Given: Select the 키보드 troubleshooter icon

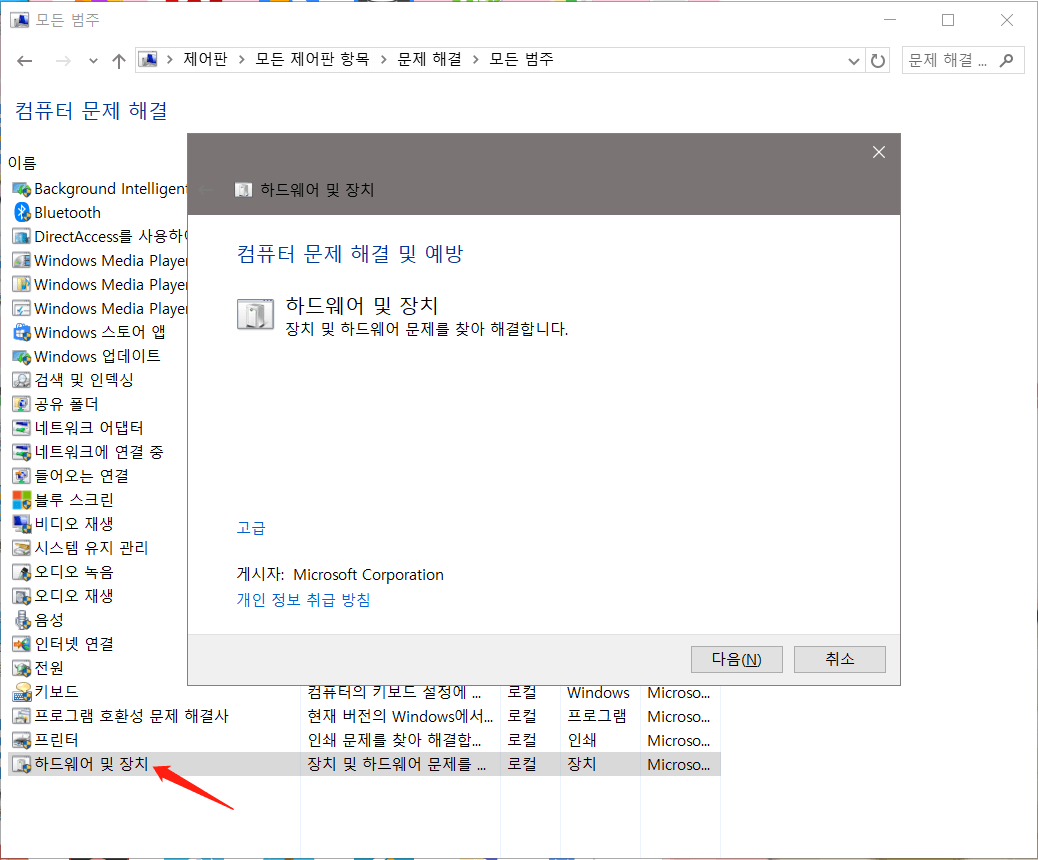Looking at the screenshot, I should (x=22, y=691).
